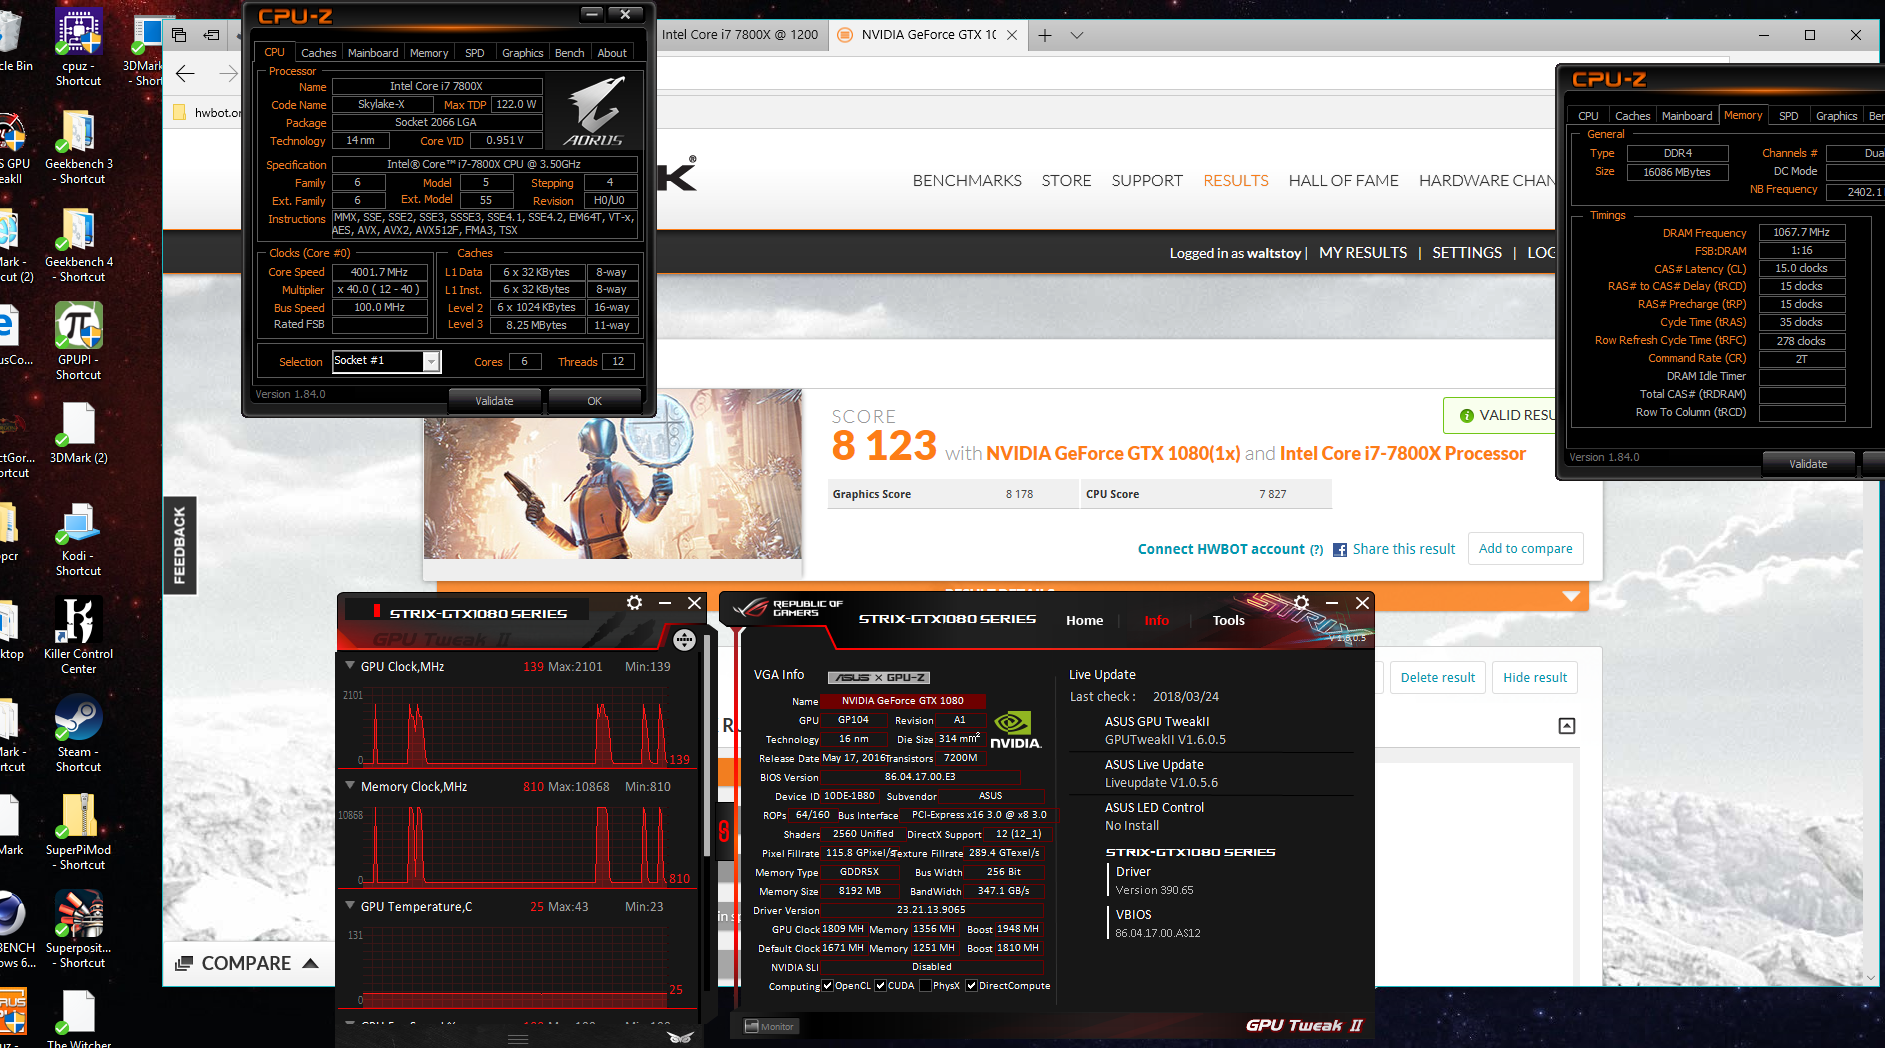Open the browser tab list dropdown
This screenshot has width=1885, height=1048.
pyautogui.click(x=1077, y=35)
